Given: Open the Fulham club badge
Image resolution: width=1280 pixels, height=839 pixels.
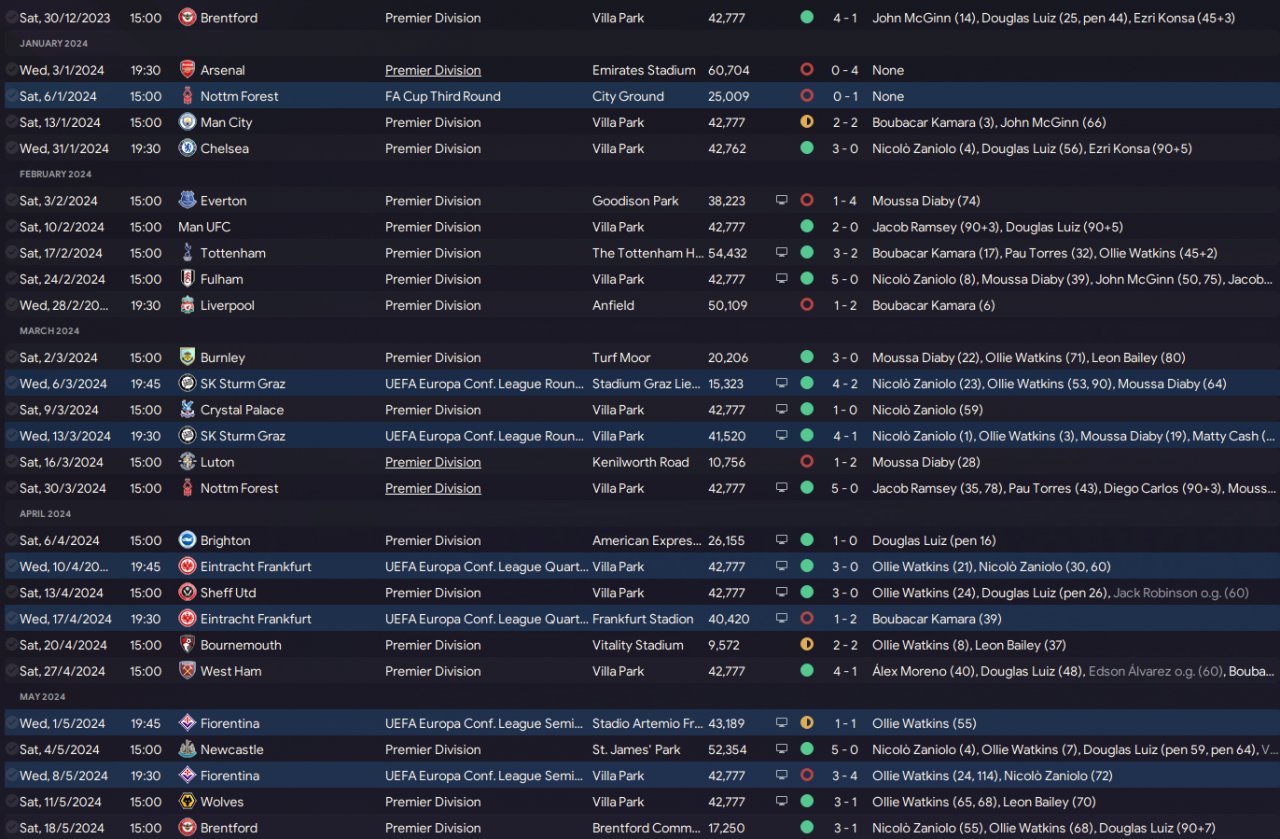Looking at the screenshot, I should tap(187, 279).
